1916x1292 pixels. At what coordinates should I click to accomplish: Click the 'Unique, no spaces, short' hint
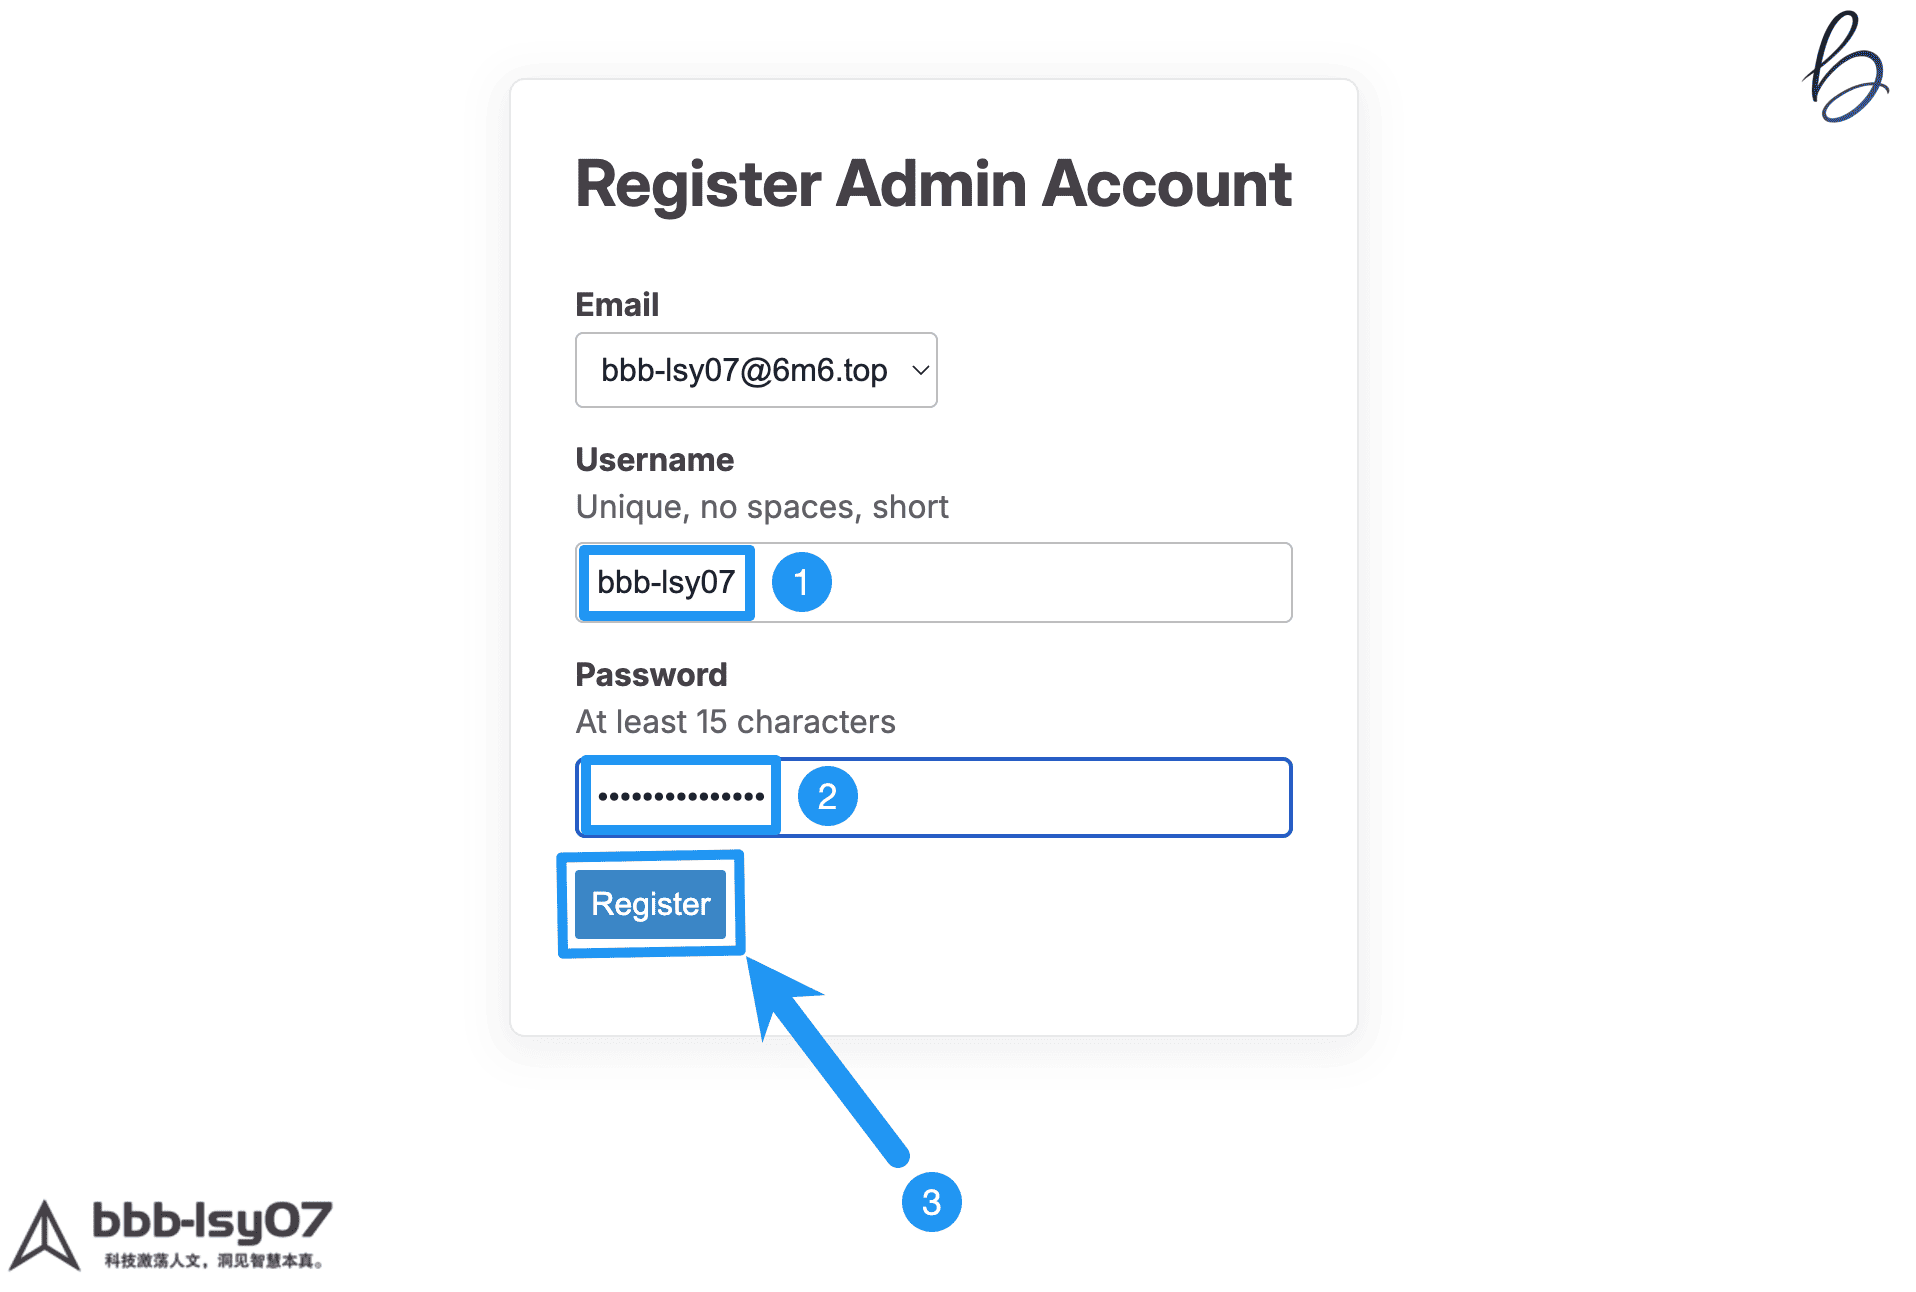761,507
